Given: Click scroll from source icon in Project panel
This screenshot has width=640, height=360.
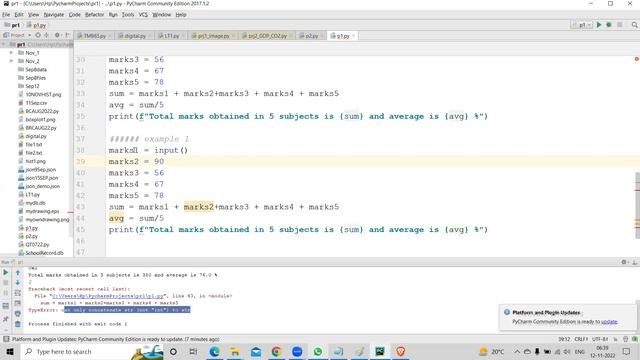Looking at the screenshot, I should pyautogui.click(x=38, y=35).
